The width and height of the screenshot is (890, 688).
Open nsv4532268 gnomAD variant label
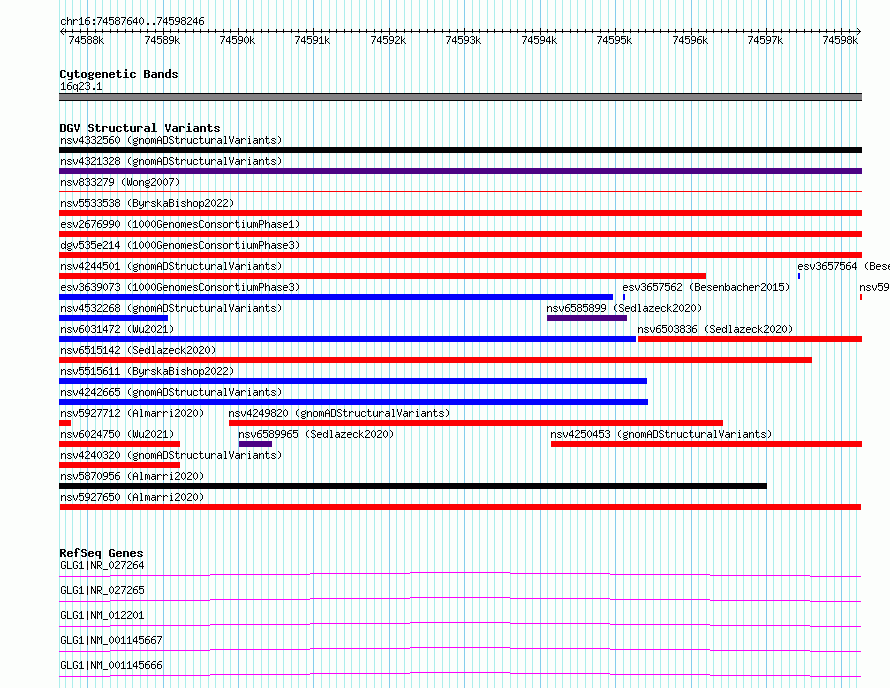pyautogui.click(x=171, y=308)
